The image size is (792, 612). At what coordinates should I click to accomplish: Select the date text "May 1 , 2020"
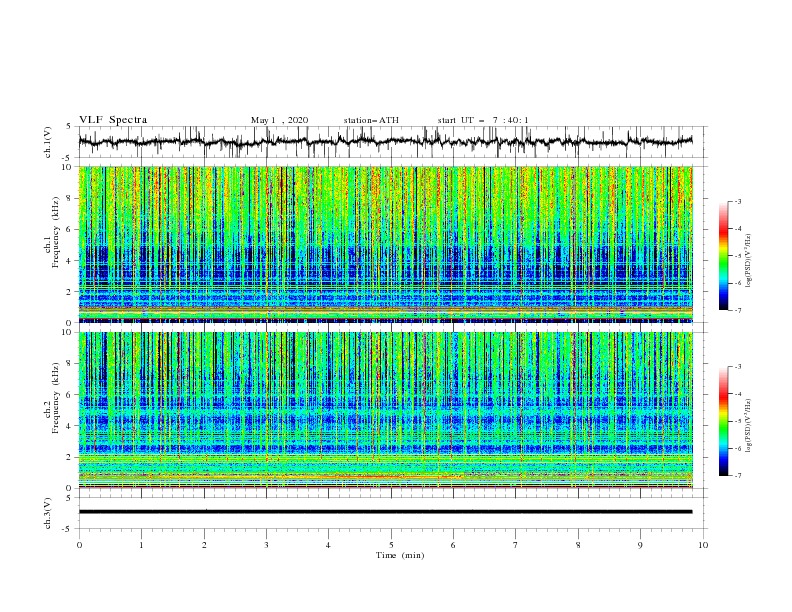(x=279, y=120)
